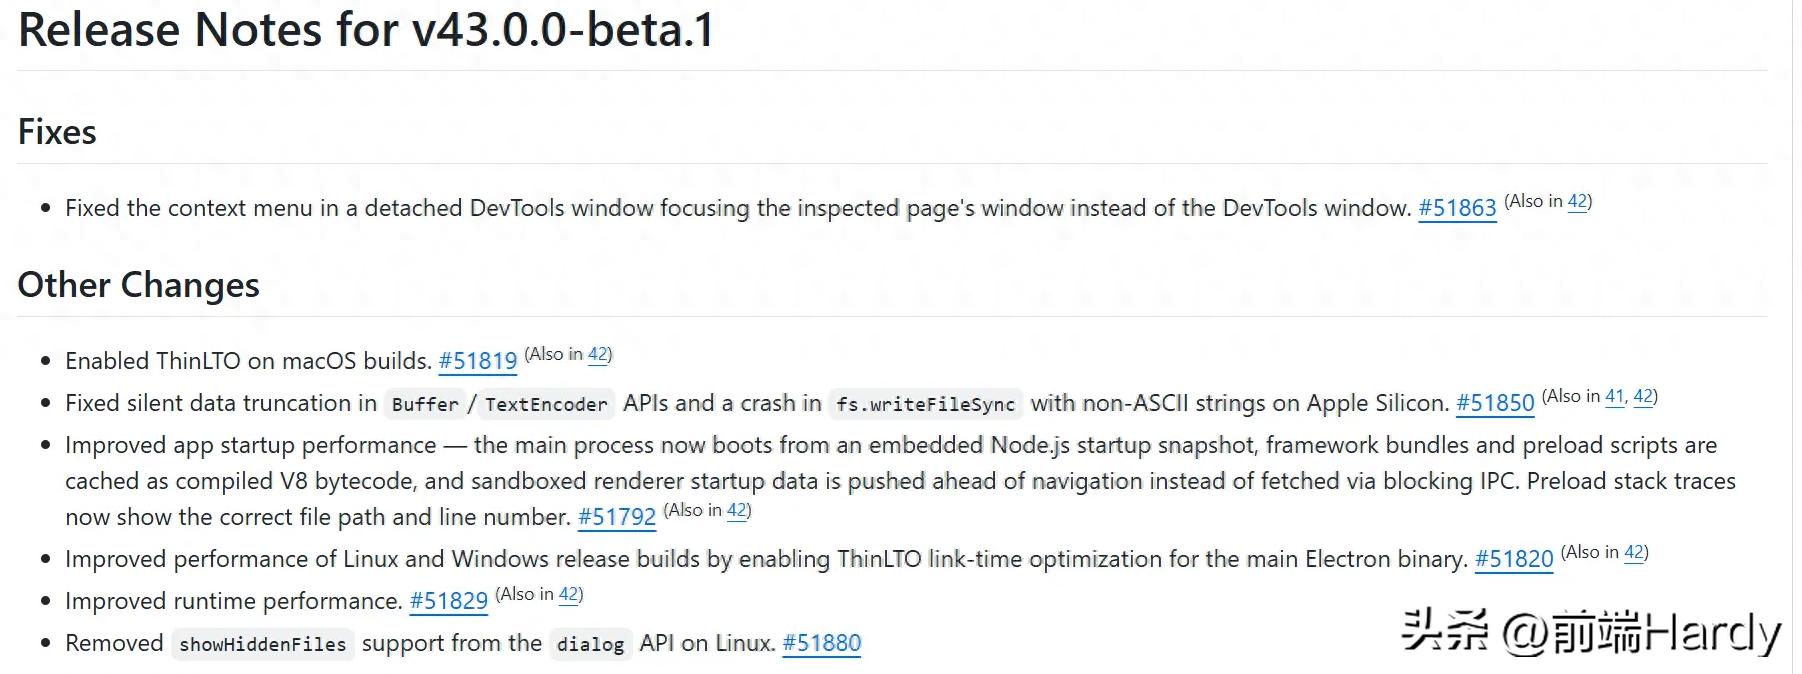Screen dimensions: 1802x674
Task: Click the Other Changes section heading
Action: pyautogui.click(x=139, y=285)
